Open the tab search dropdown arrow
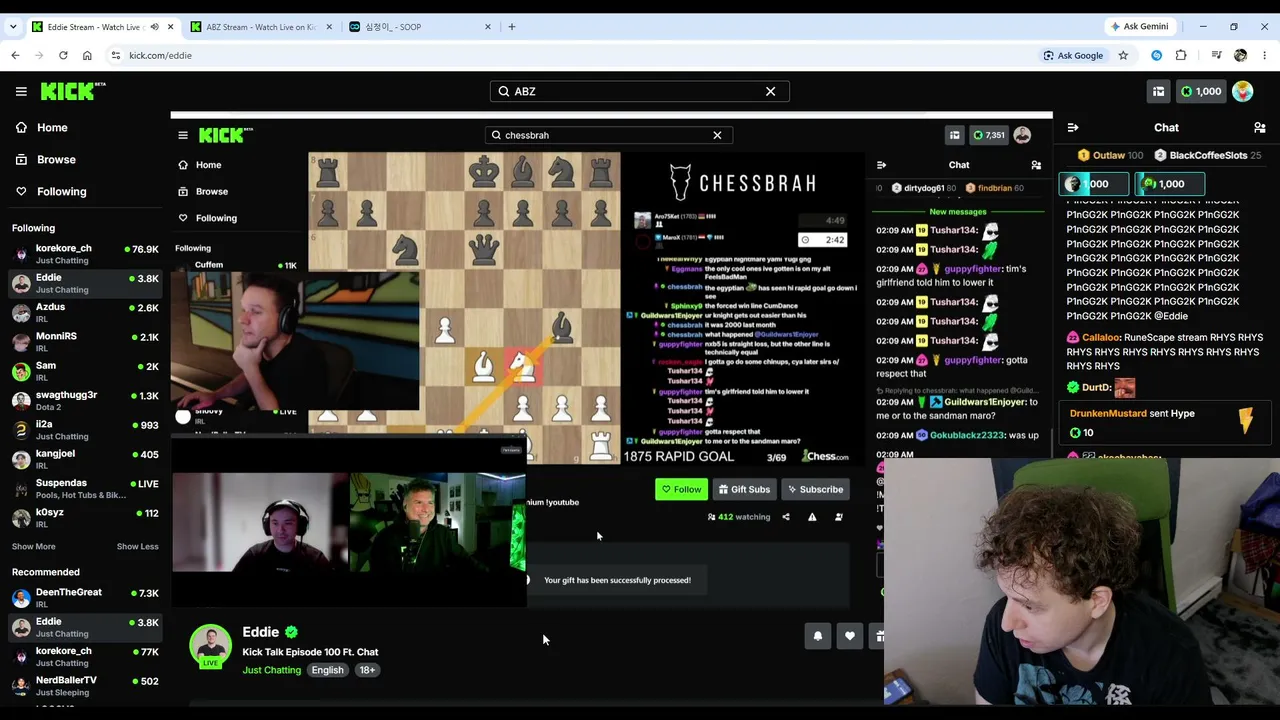This screenshot has width=1280, height=720. coord(13,27)
